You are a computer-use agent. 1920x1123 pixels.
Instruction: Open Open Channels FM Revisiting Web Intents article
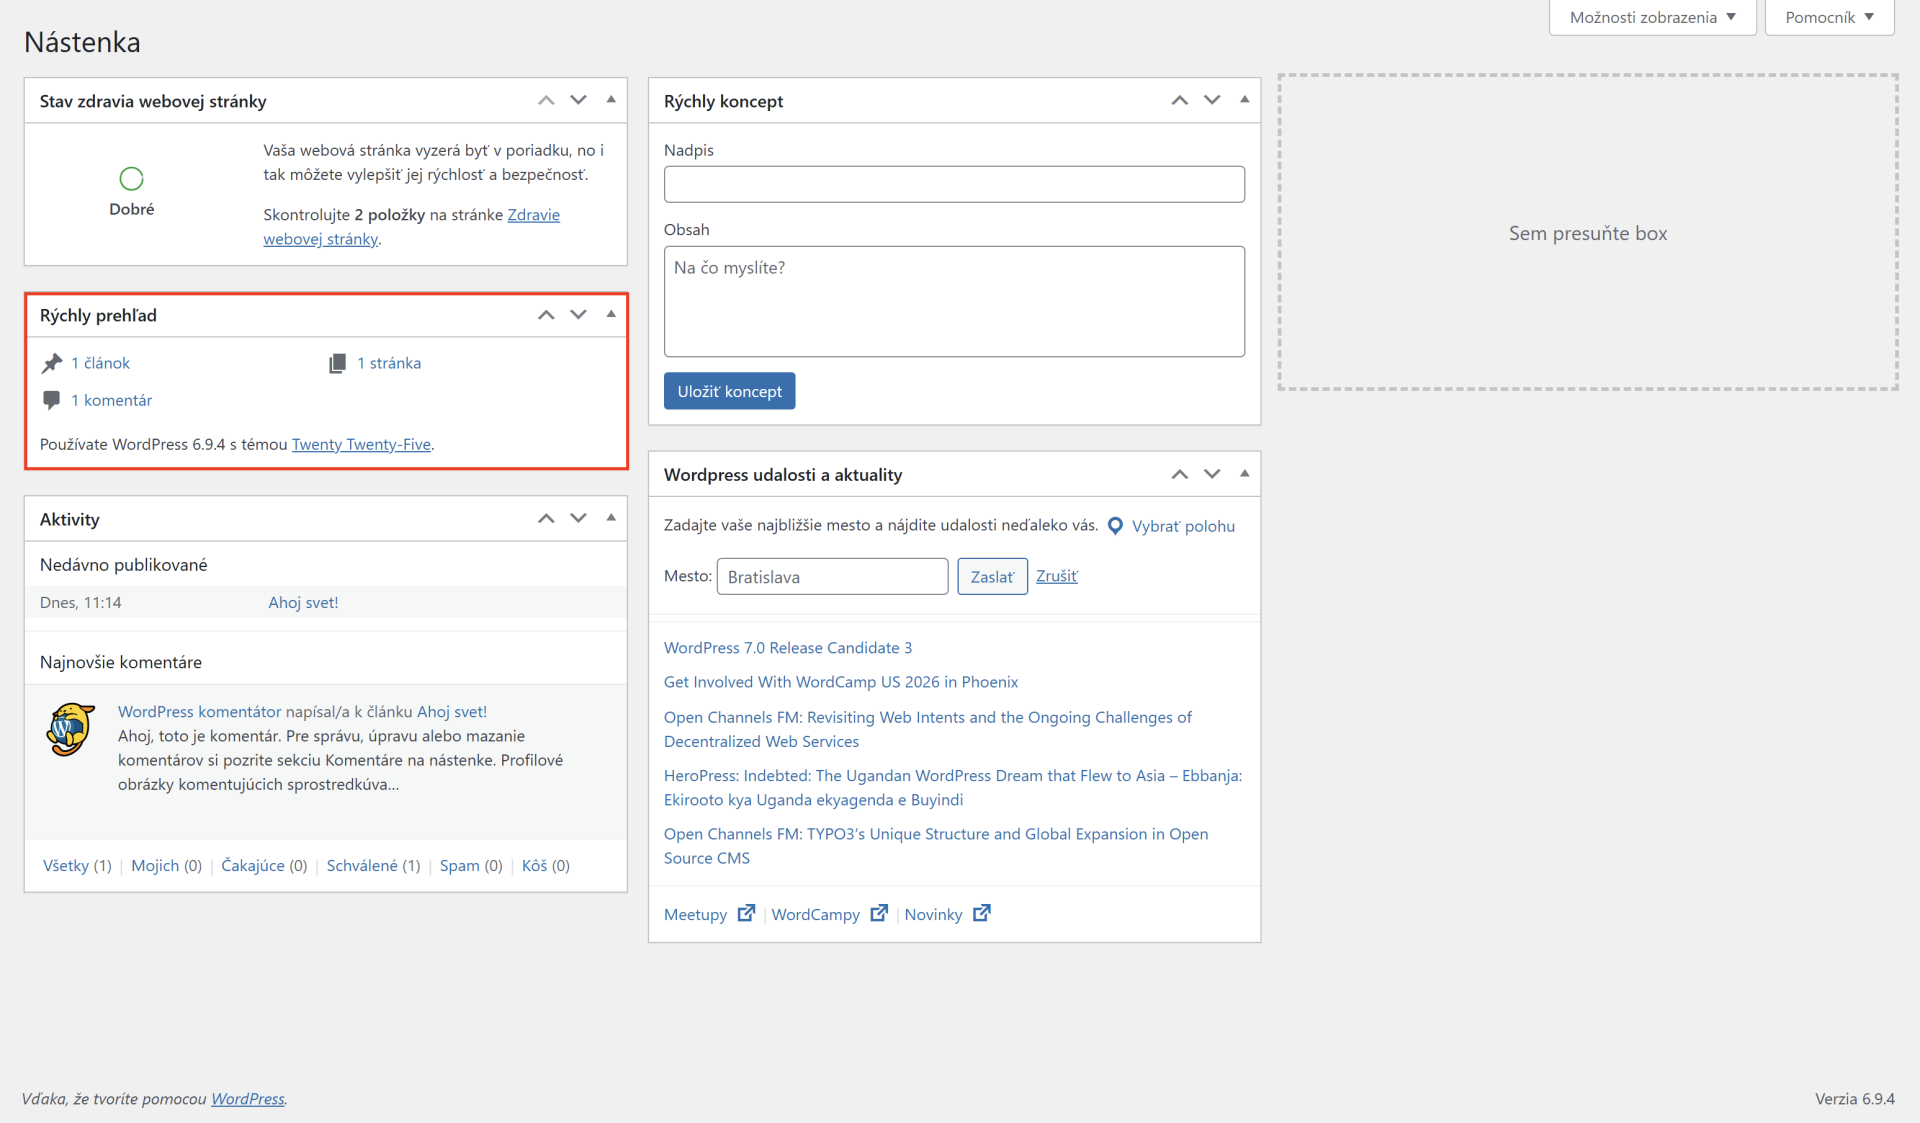[928, 729]
